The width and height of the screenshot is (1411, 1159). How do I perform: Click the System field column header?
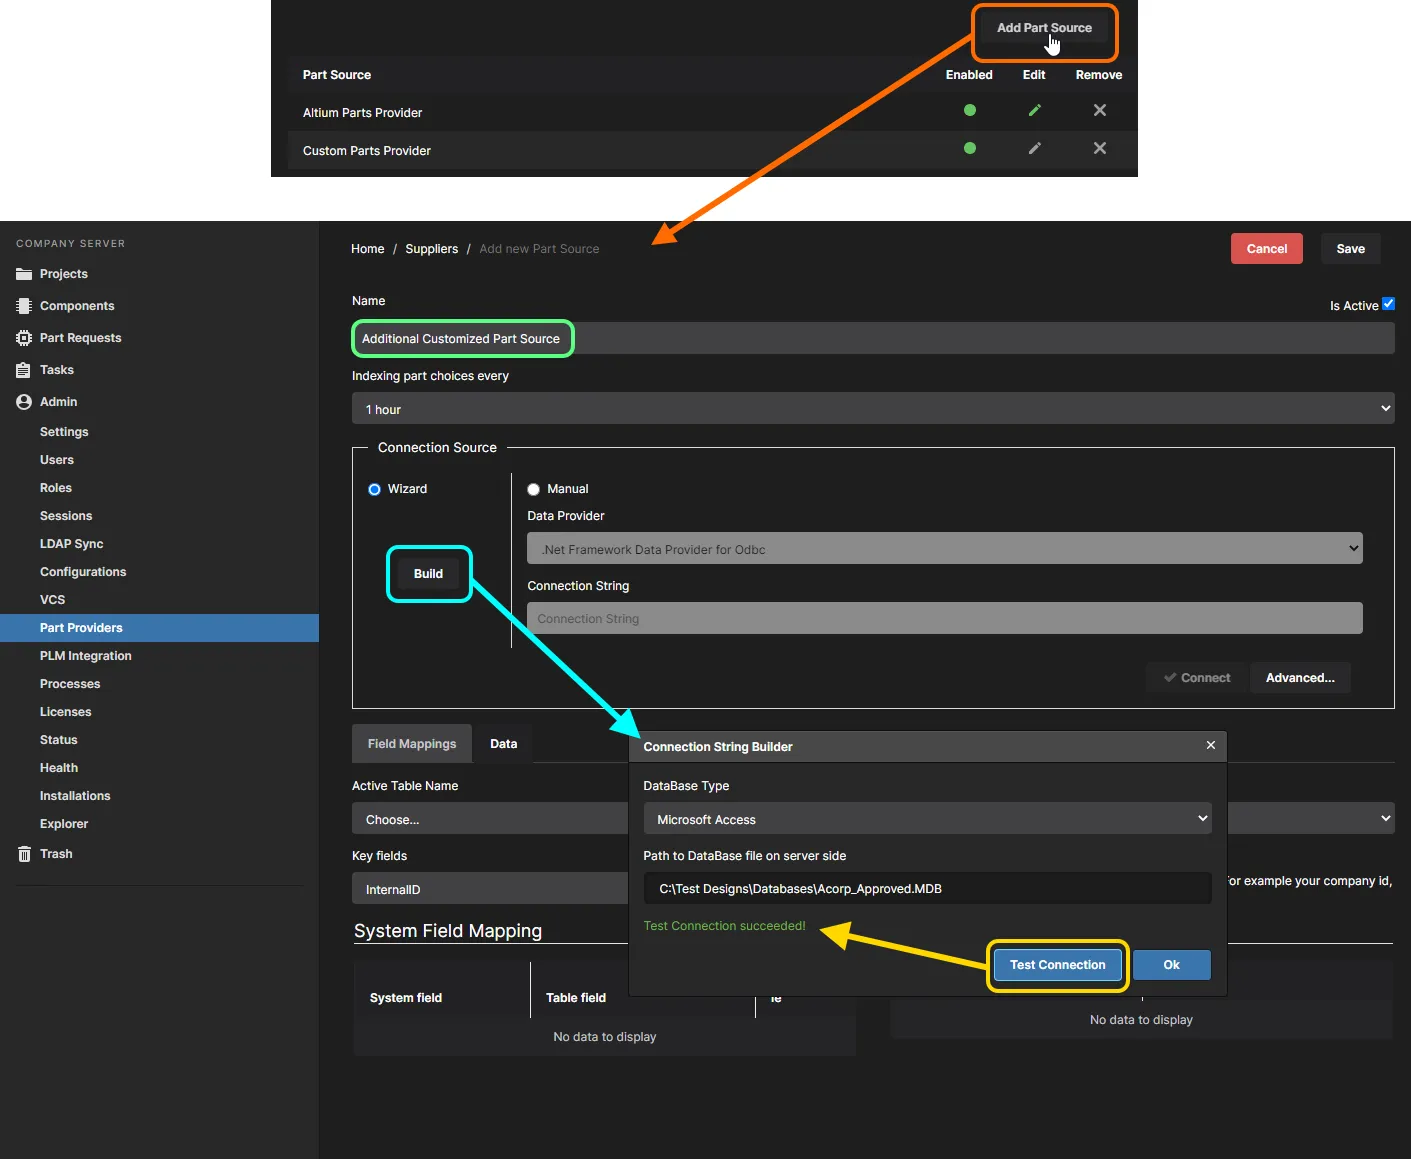pos(406,998)
